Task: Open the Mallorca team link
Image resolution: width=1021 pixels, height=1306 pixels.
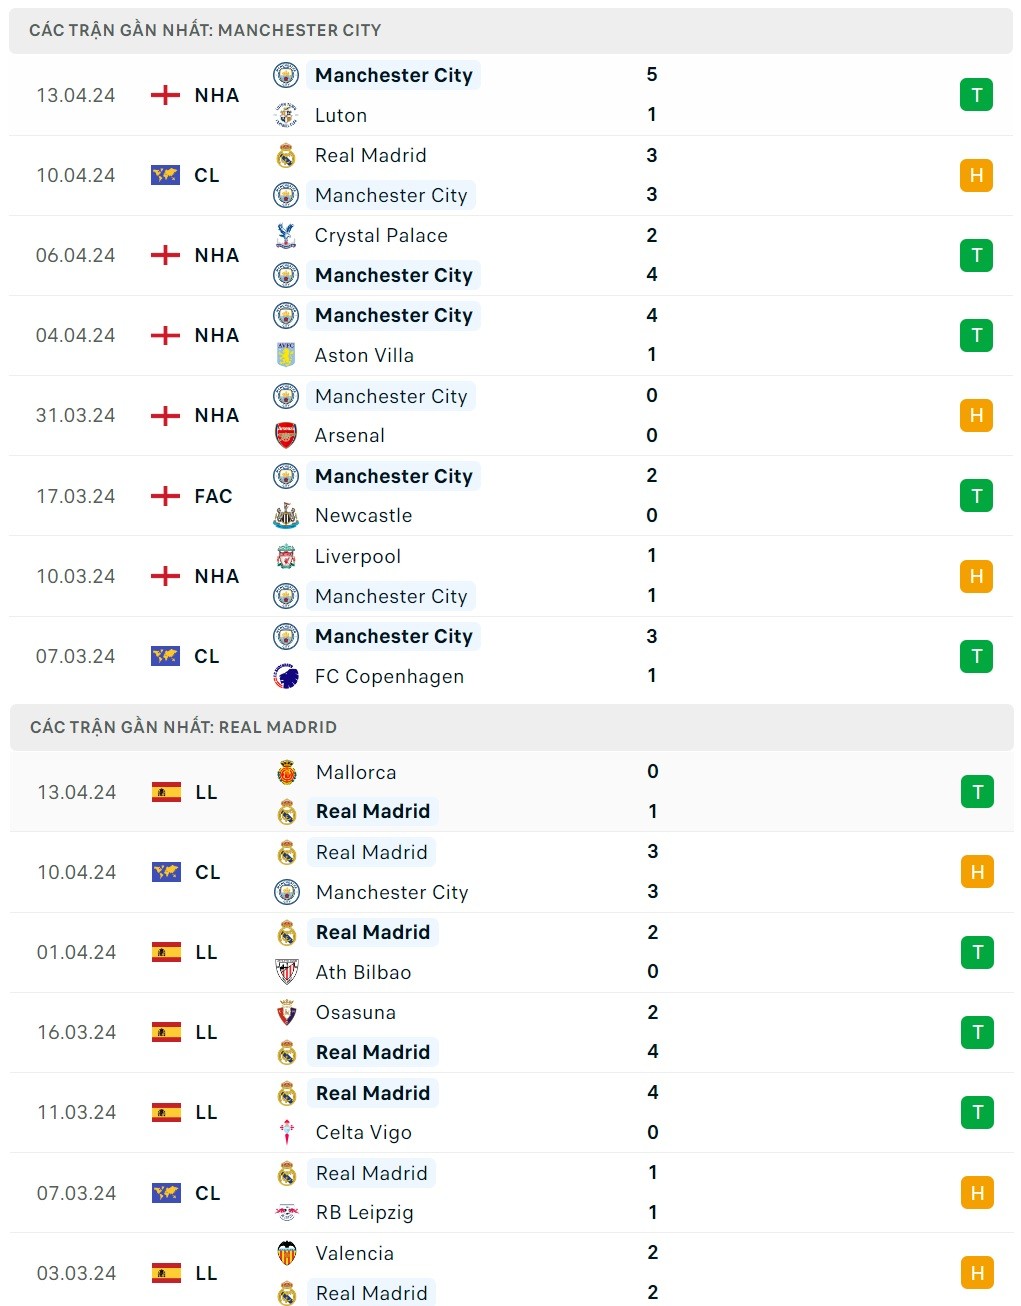Action: tap(356, 772)
